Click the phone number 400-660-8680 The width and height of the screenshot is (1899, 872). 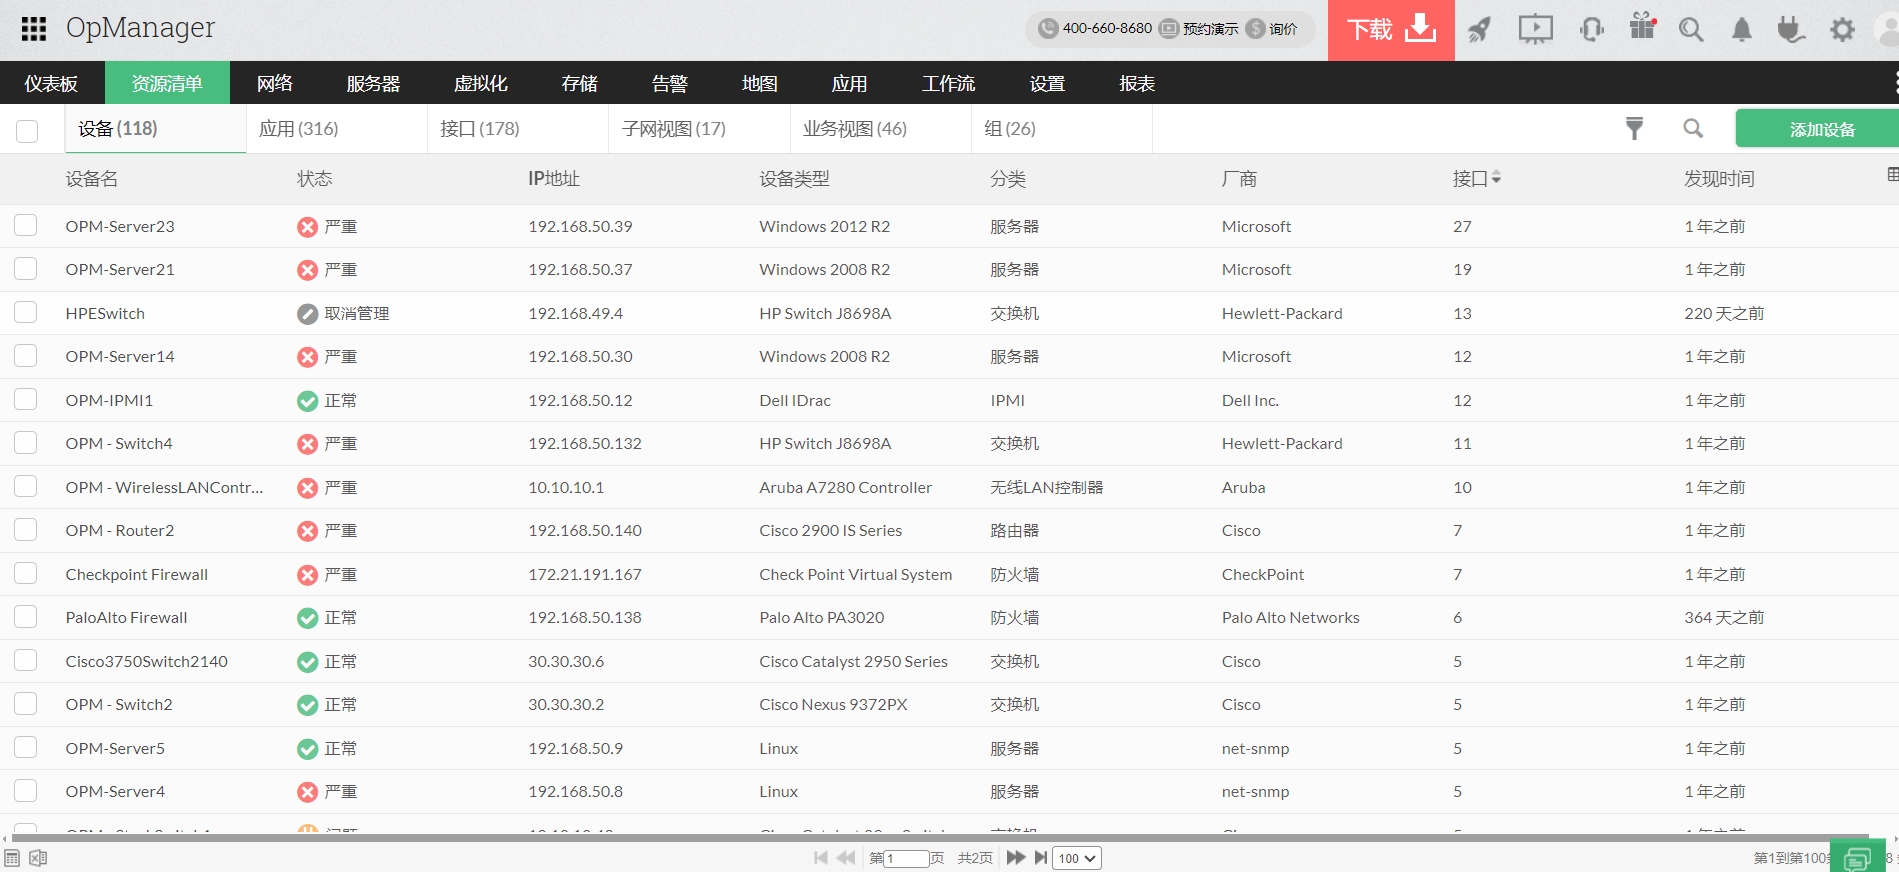tap(1107, 29)
